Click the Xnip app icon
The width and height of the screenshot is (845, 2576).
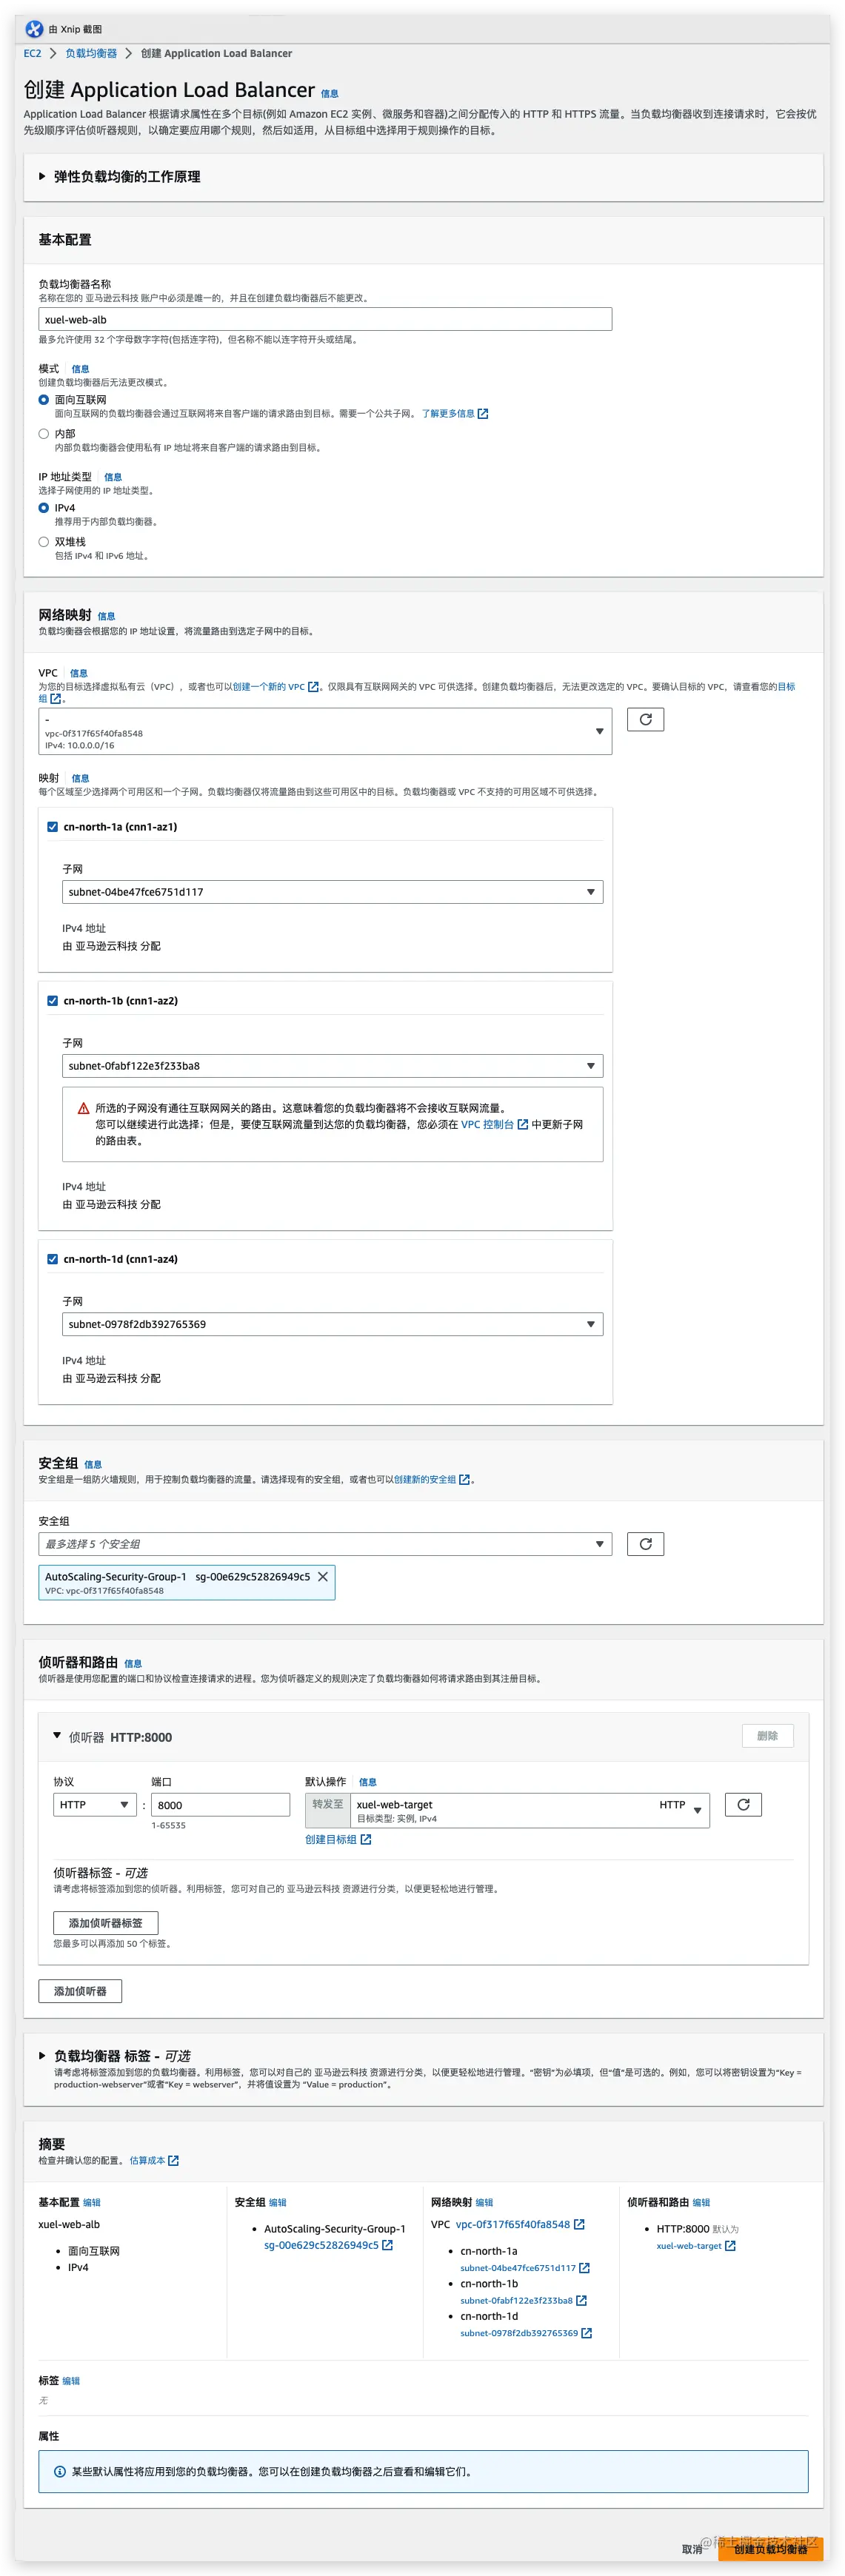(34, 29)
